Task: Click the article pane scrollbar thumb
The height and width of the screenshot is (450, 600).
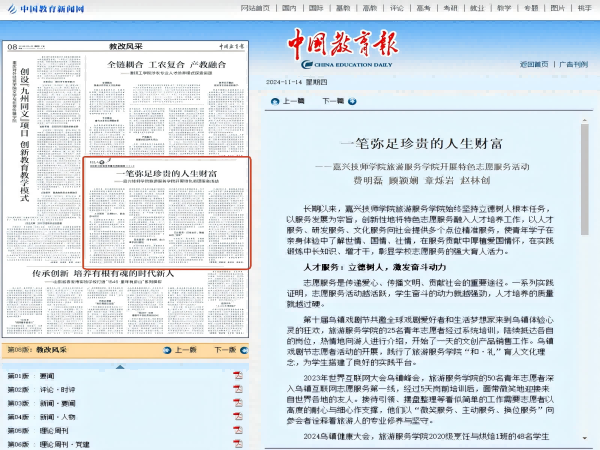Action: click(584, 179)
